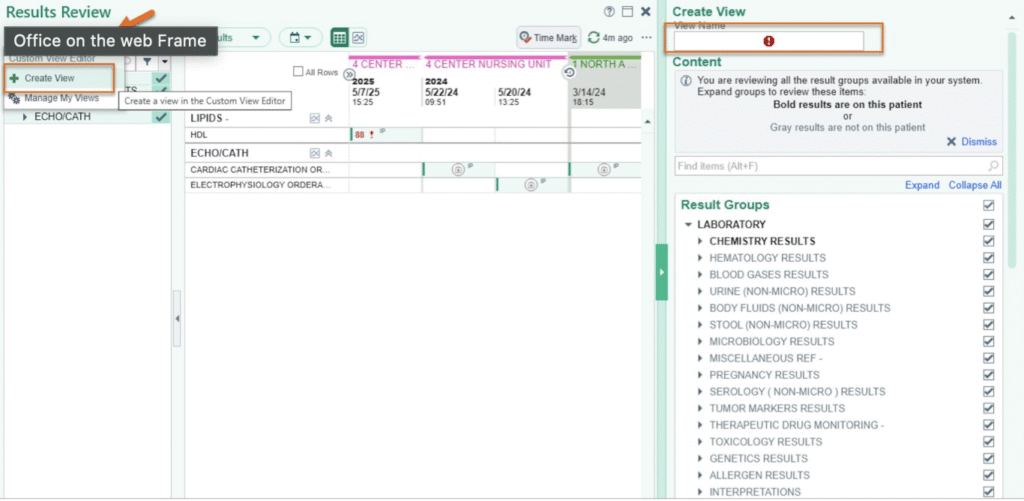Open the more options ellipsis icon
The image size is (1024, 501).
click(x=646, y=38)
